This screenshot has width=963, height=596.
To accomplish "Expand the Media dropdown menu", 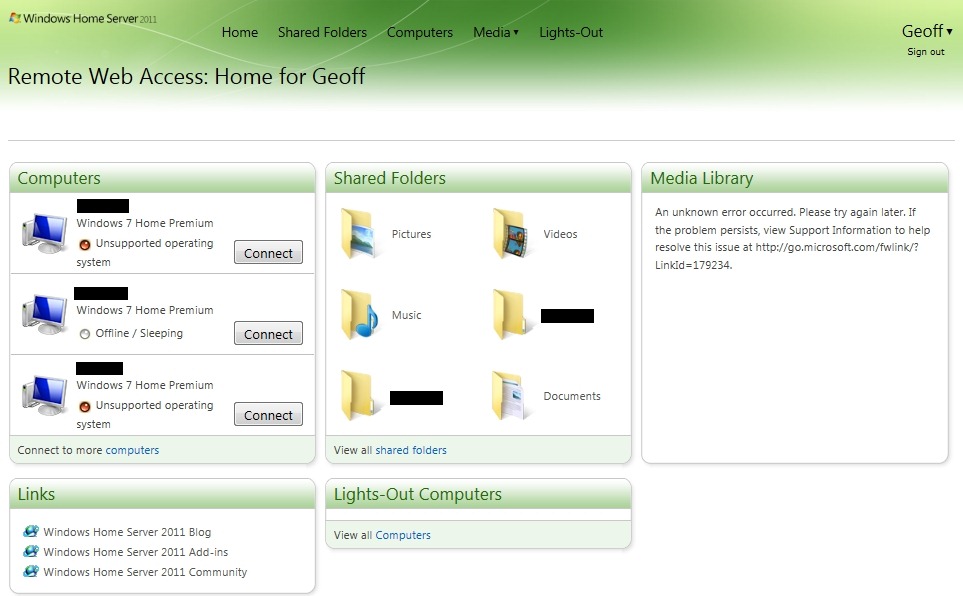I will point(495,32).
